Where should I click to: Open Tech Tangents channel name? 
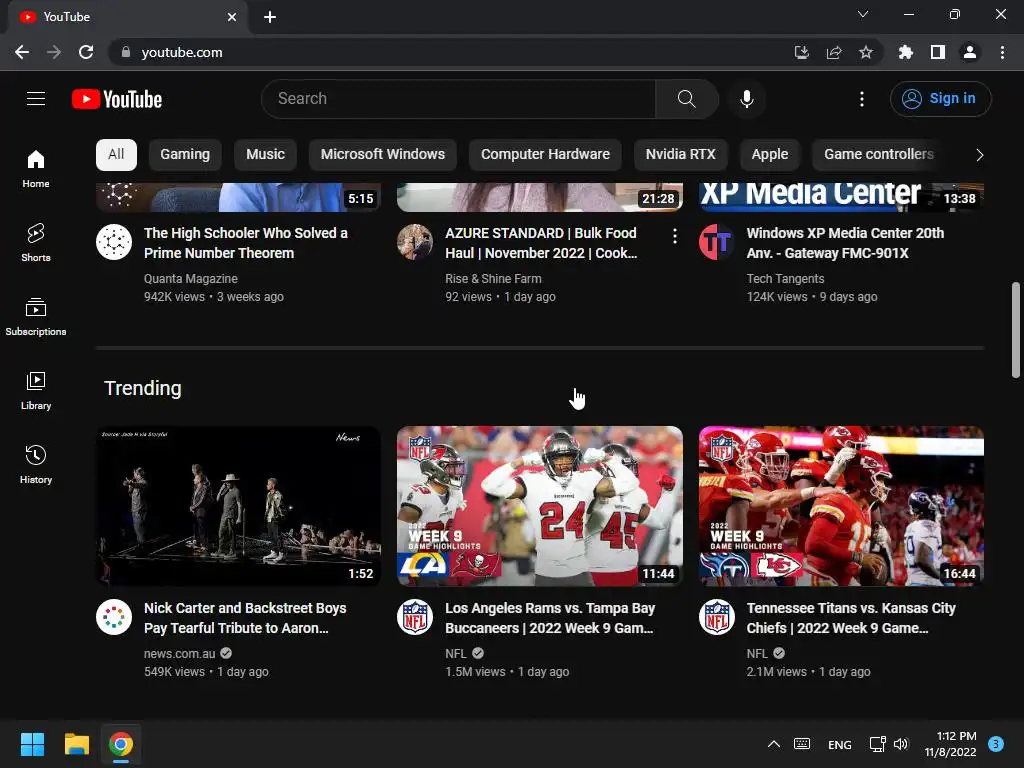[785, 279]
